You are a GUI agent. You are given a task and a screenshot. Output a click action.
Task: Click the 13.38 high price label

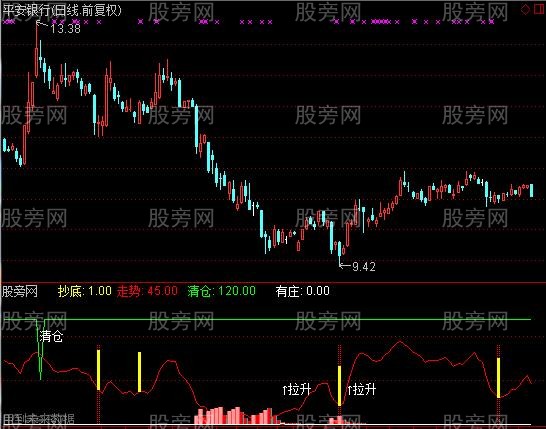[65, 29]
